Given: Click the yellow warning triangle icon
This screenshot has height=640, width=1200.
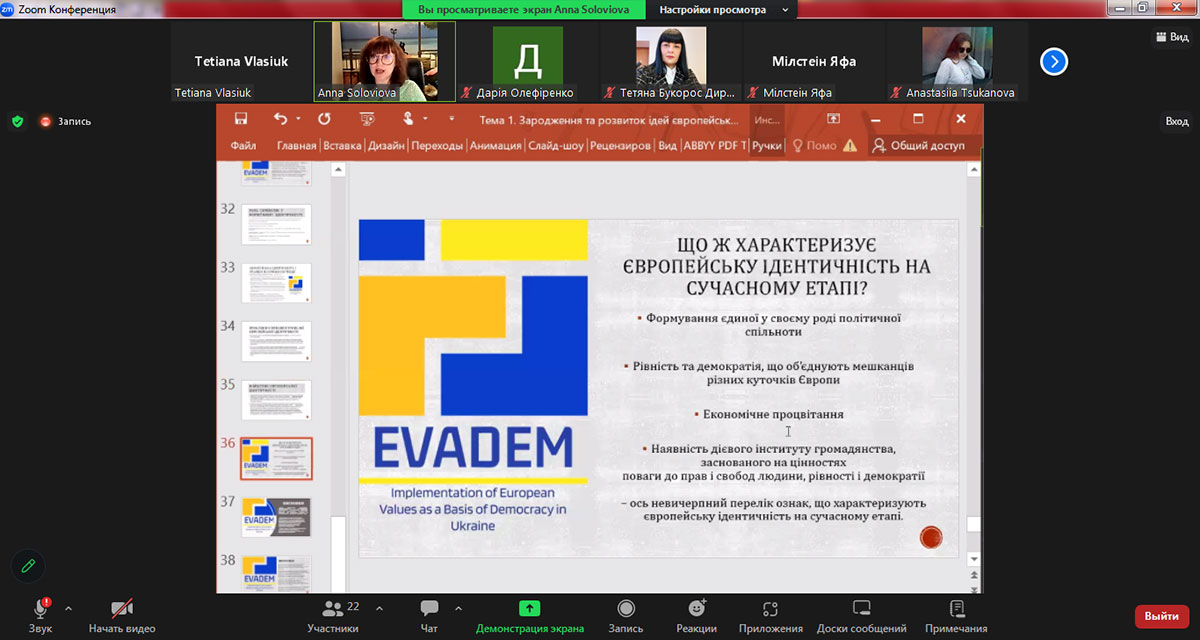Looking at the screenshot, I should tap(850, 145).
